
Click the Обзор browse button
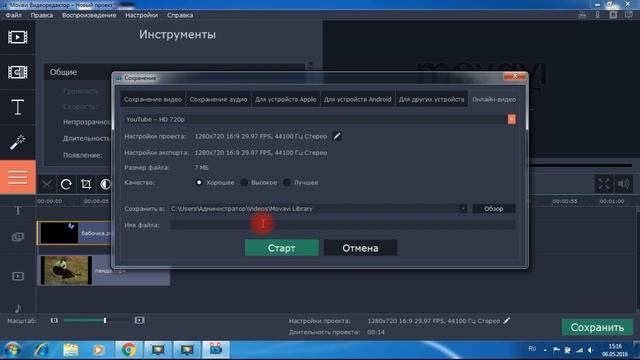tap(494, 209)
